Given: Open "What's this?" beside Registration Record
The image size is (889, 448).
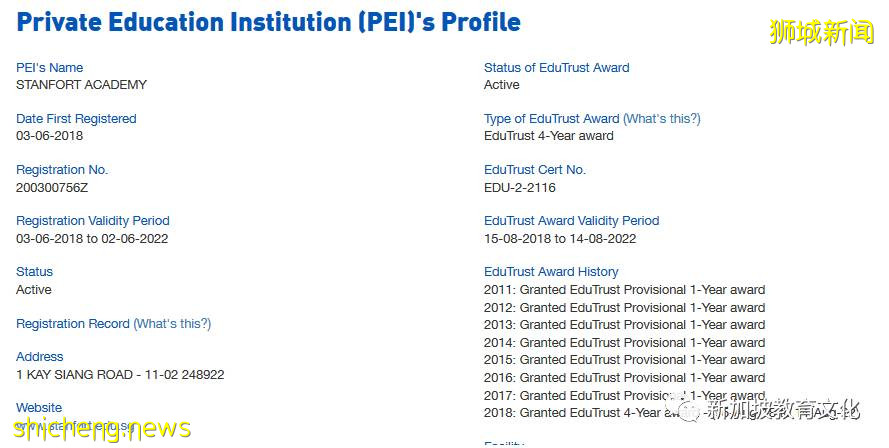Looking at the screenshot, I should tap(172, 324).
